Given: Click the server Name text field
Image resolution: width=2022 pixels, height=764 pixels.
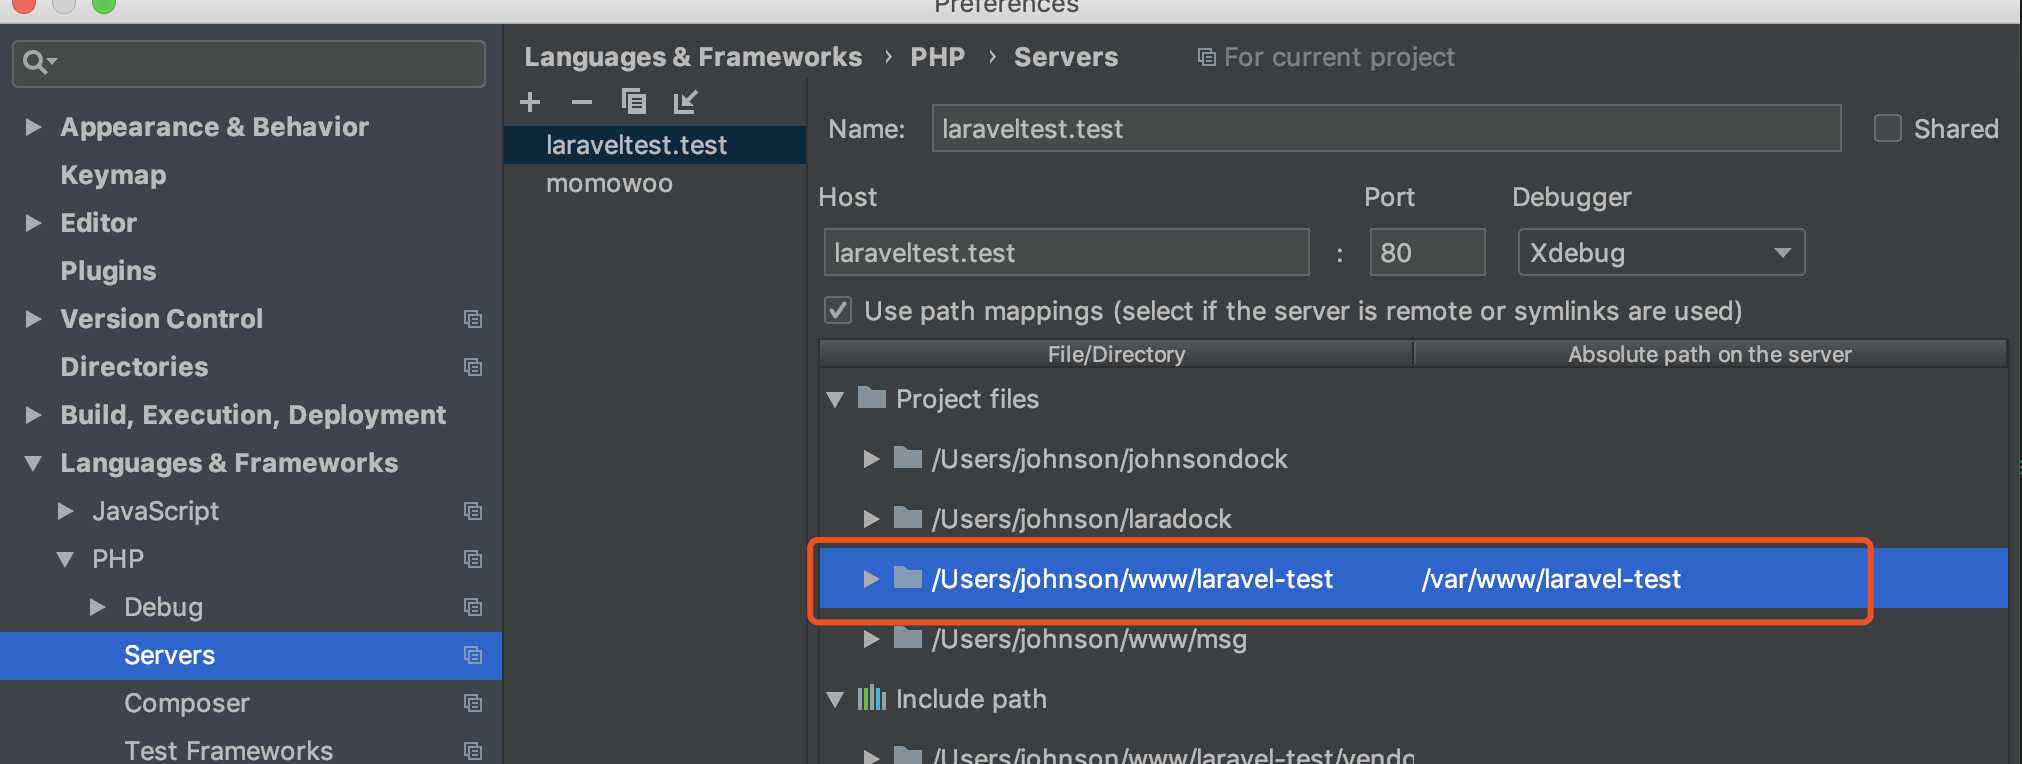Looking at the screenshot, I should tap(1385, 129).
